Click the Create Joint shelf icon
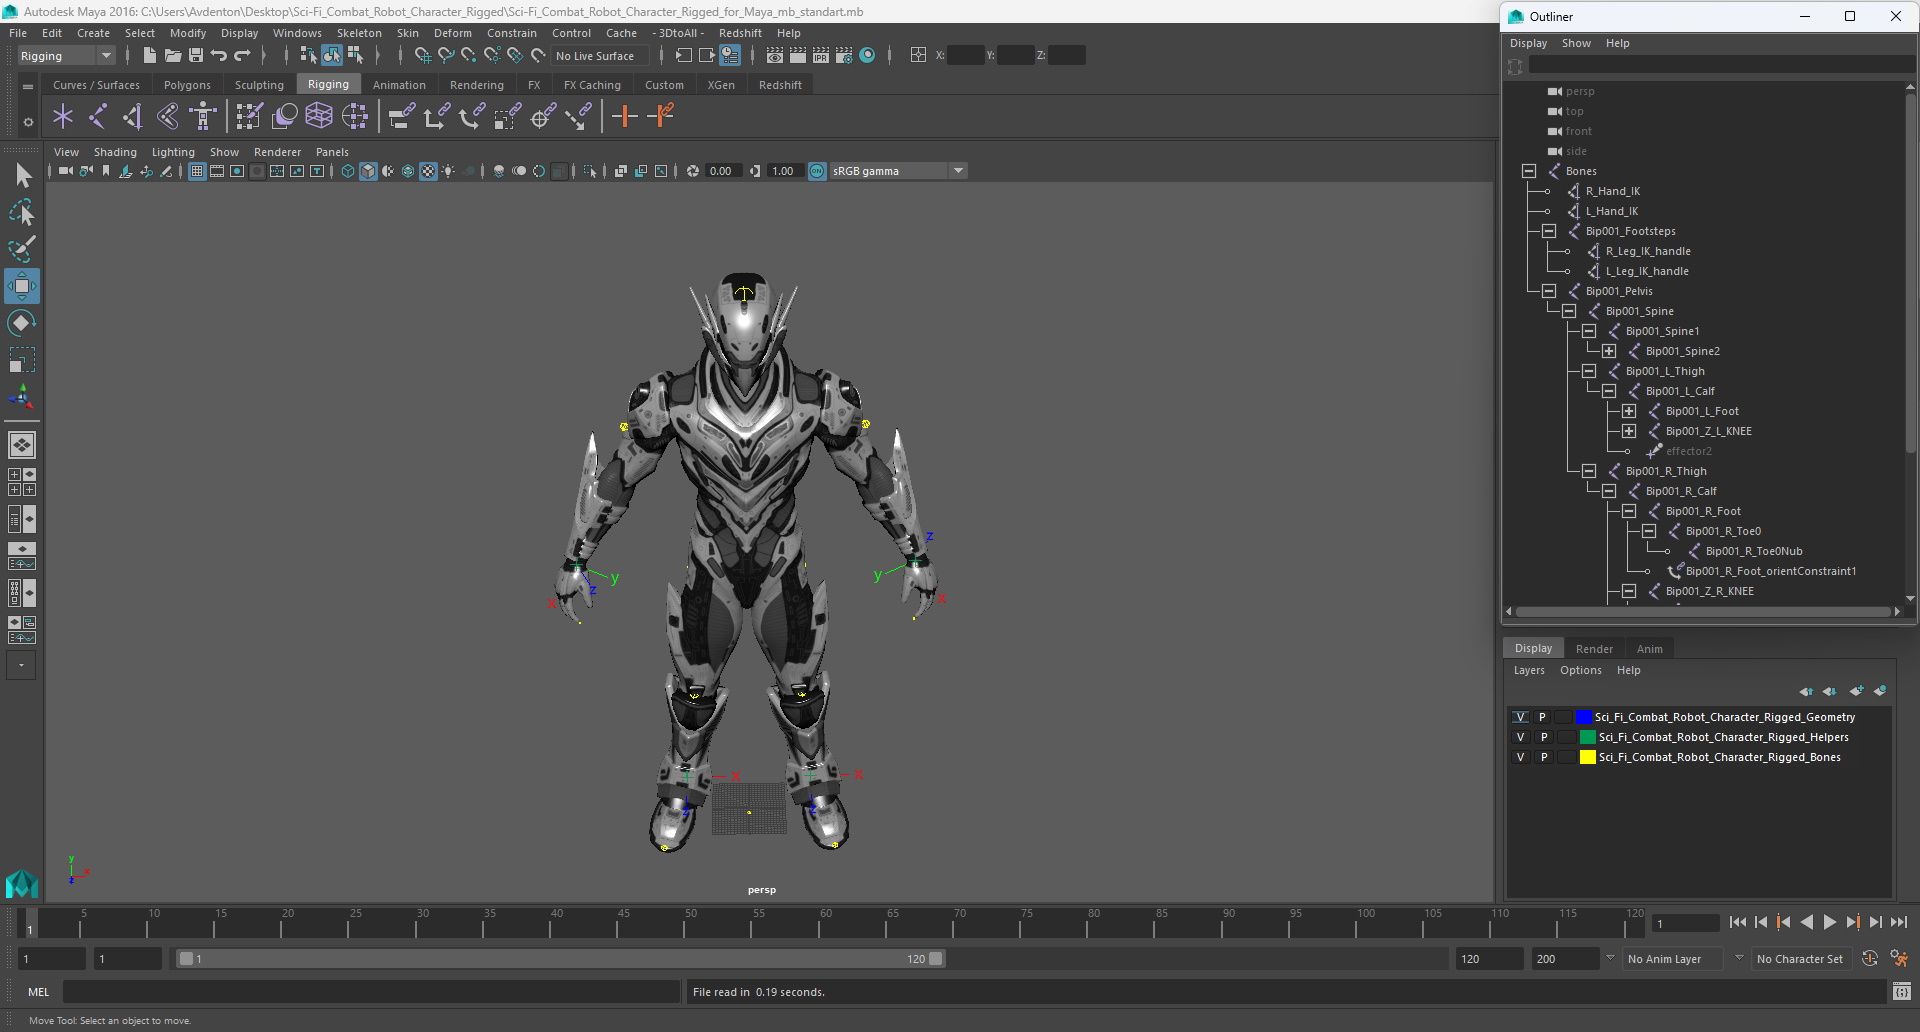 (98, 117)
